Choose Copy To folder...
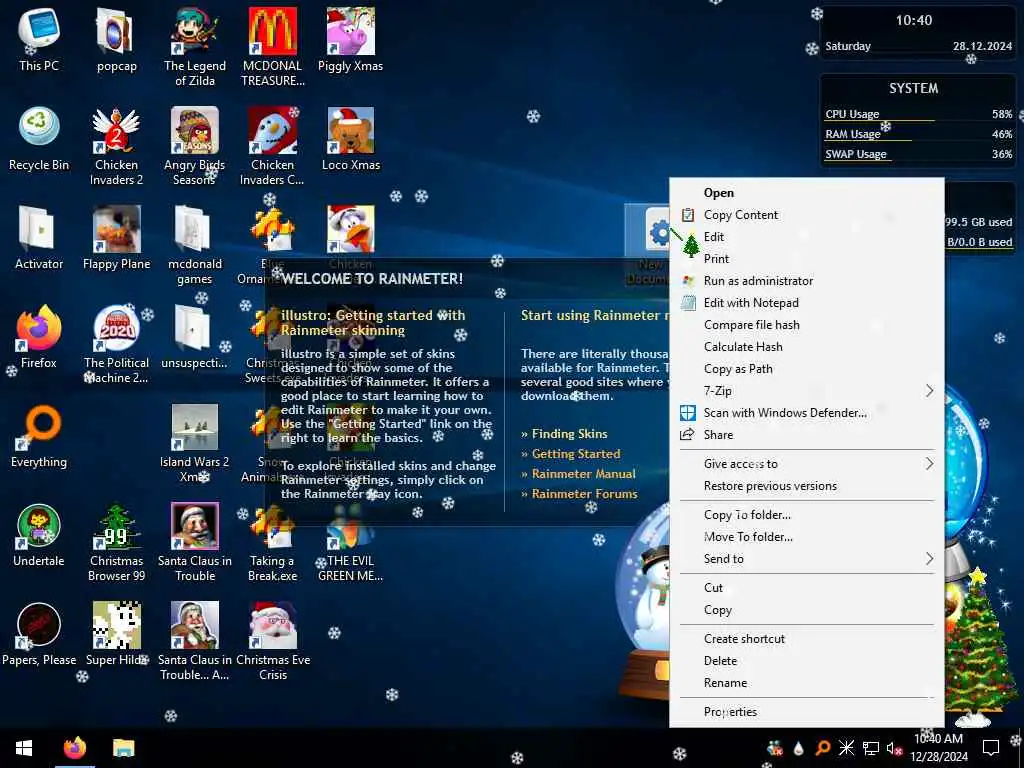1024x768 pixels. pos(807,515)
